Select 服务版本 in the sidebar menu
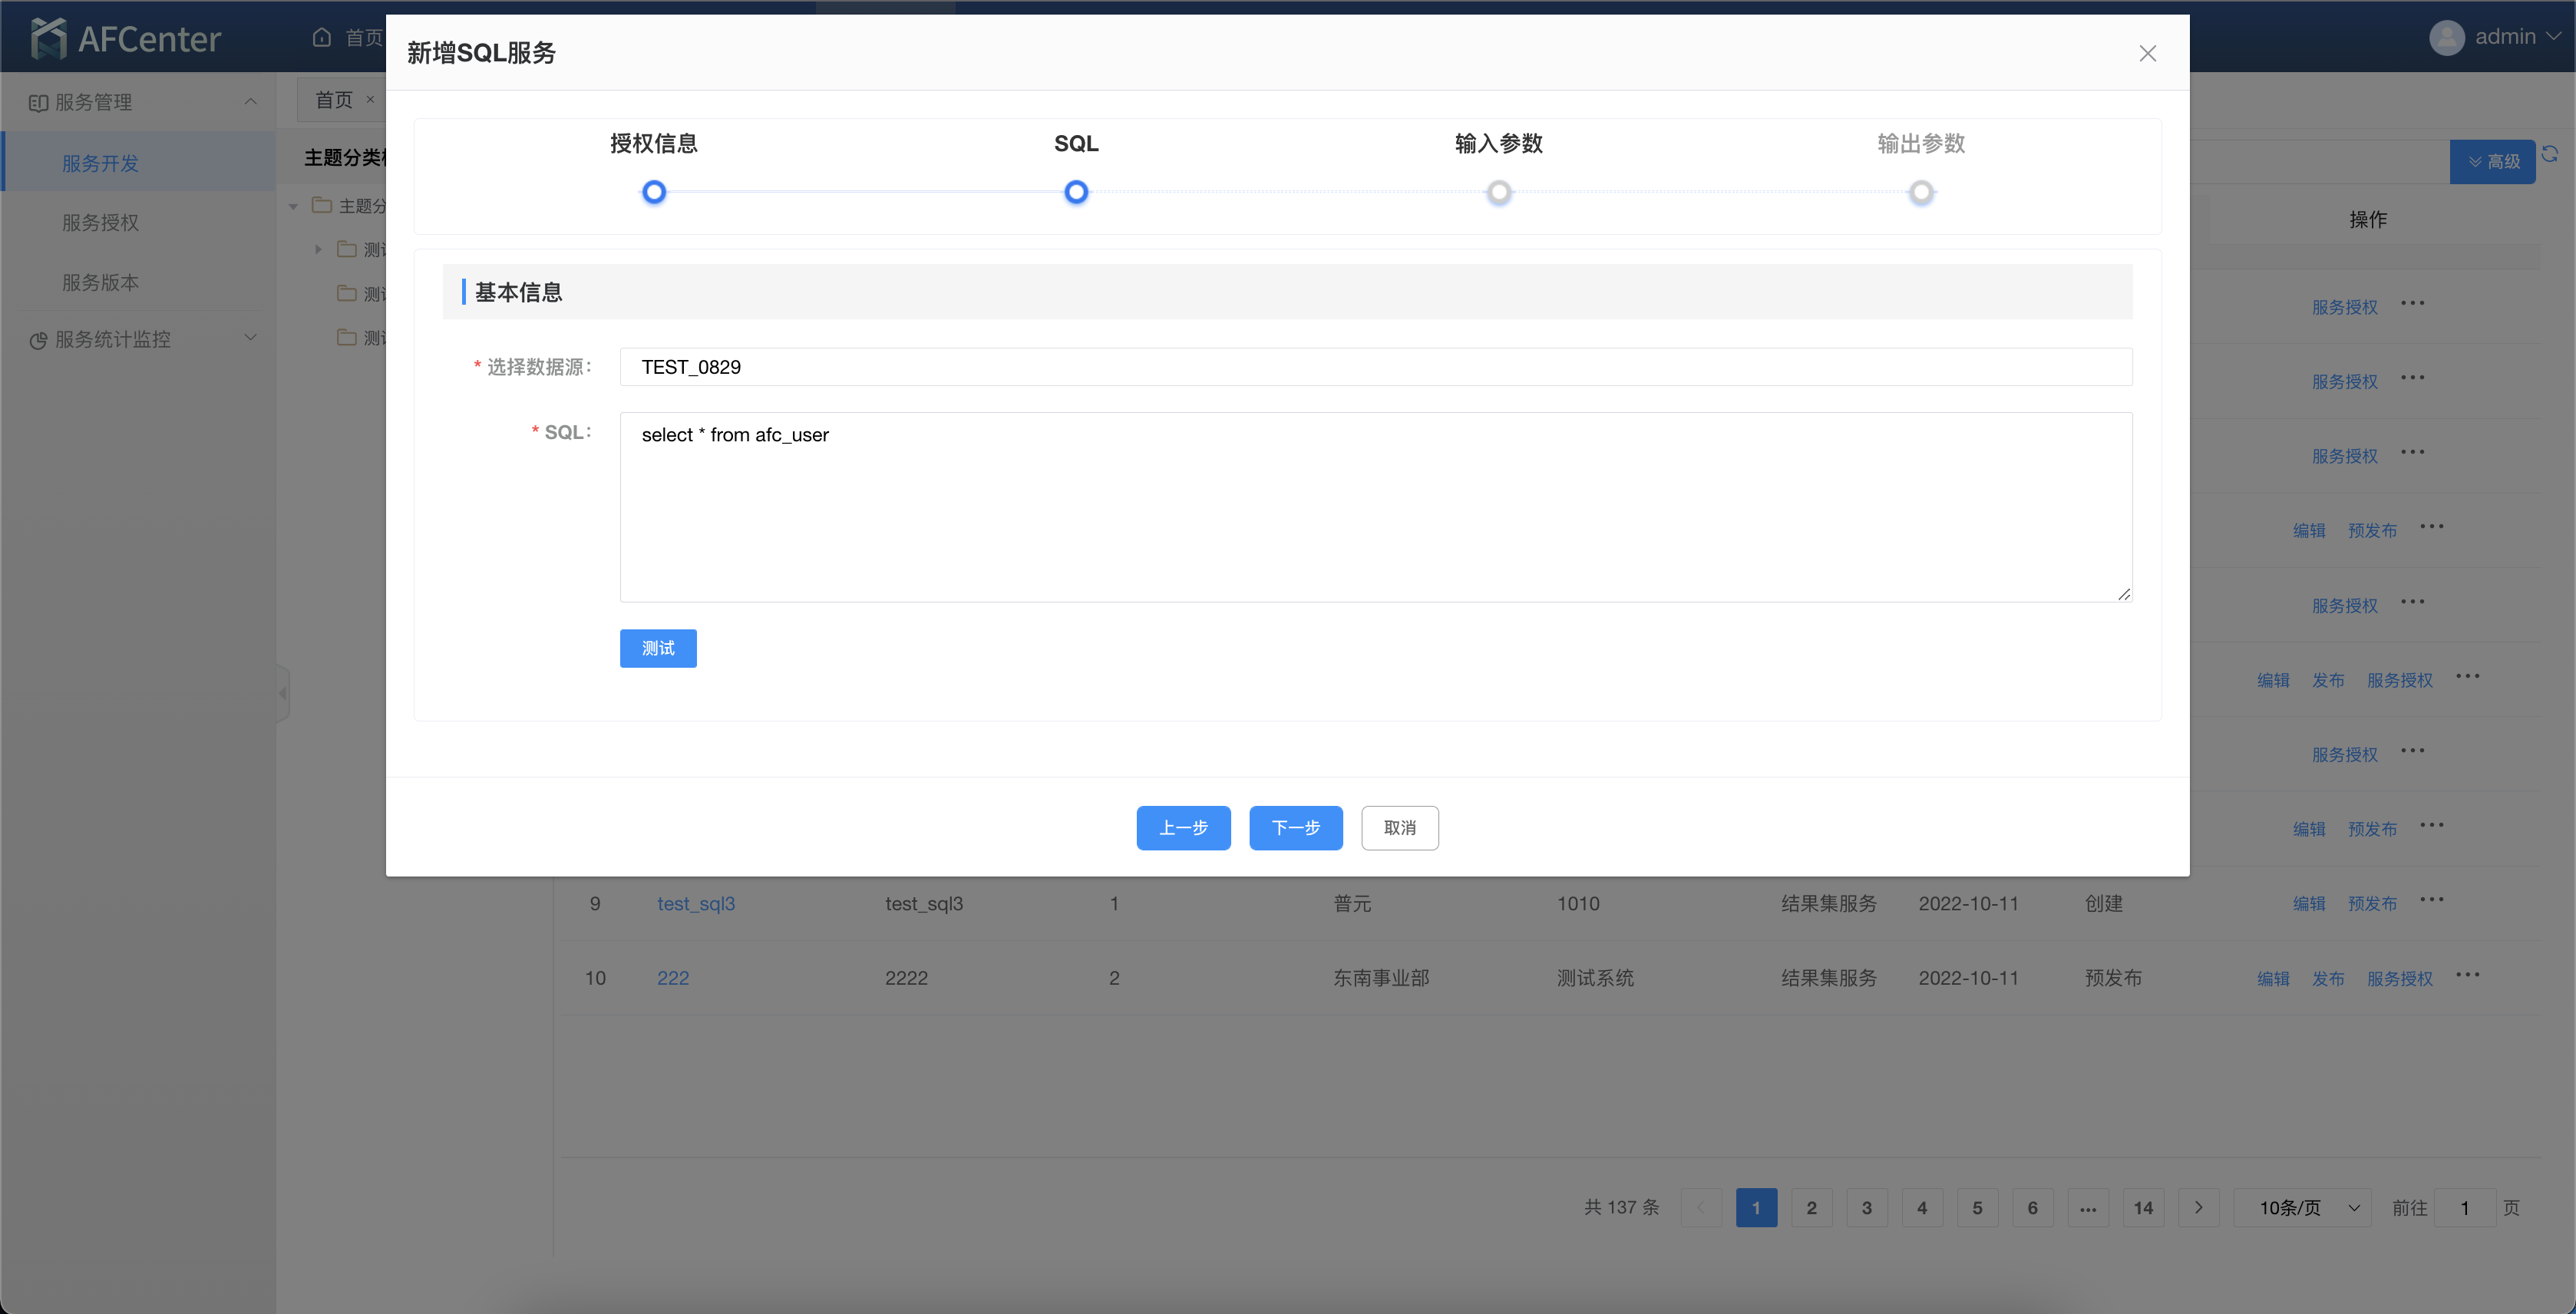The image size is (2576, 1314). (100, 282)
